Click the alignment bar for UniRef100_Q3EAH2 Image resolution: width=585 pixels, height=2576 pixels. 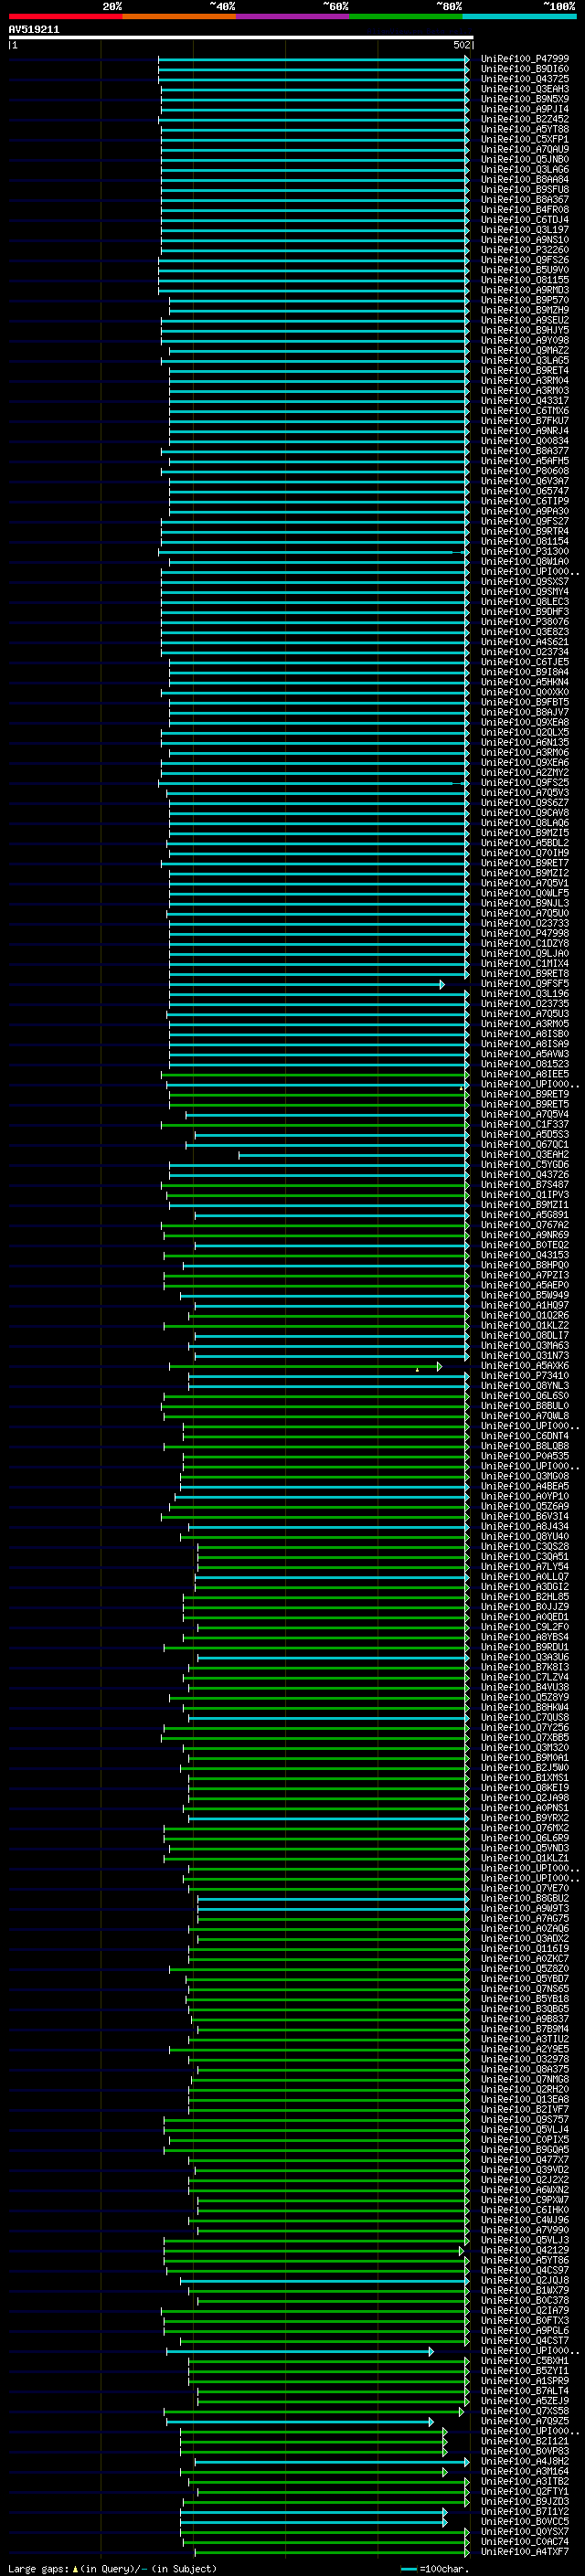pos(353,1155)
